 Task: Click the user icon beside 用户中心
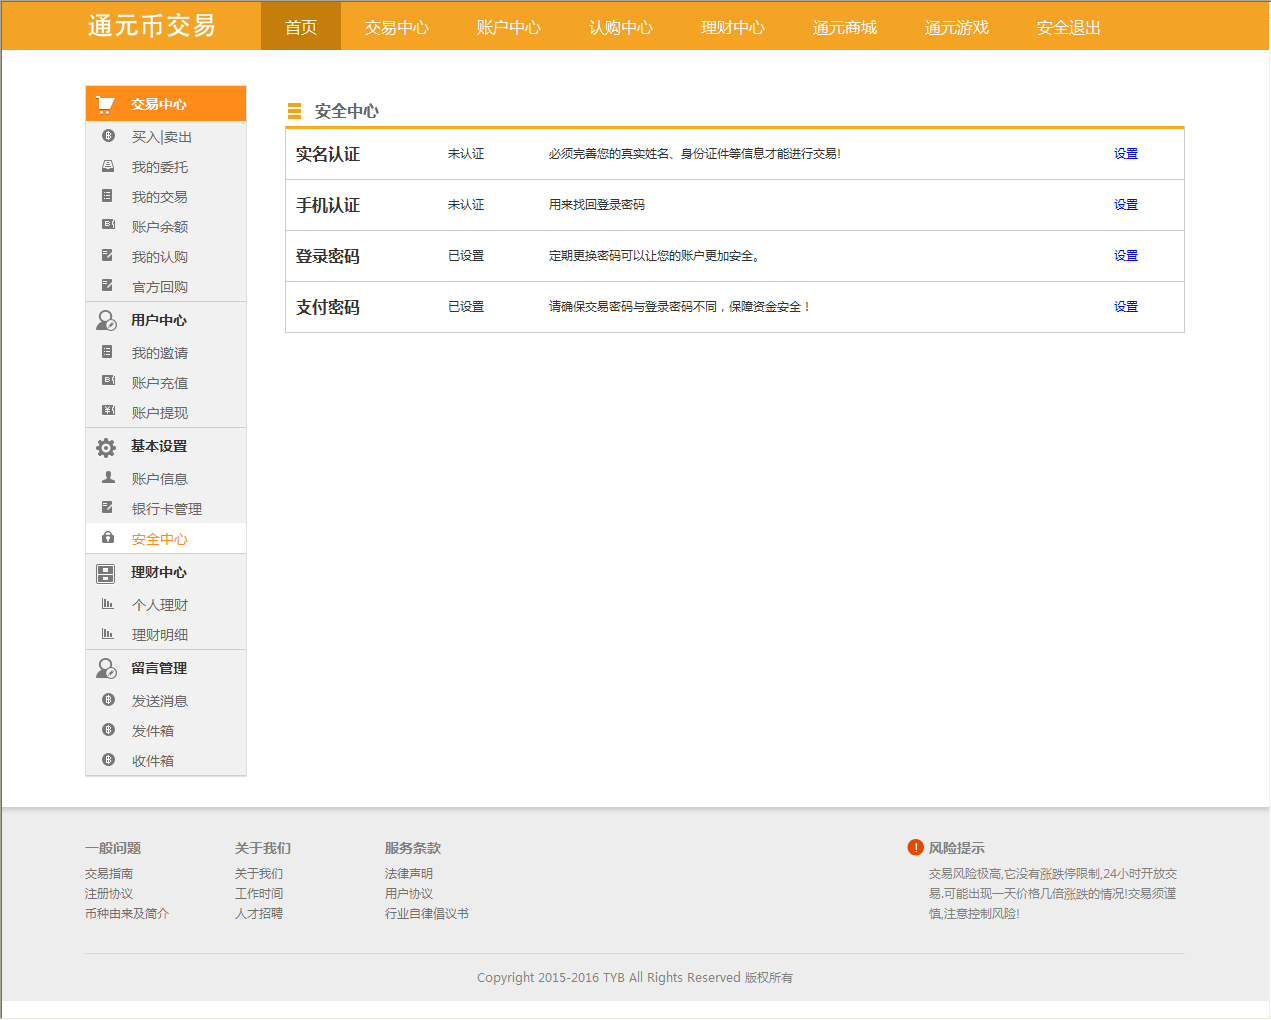coord(106,320)
